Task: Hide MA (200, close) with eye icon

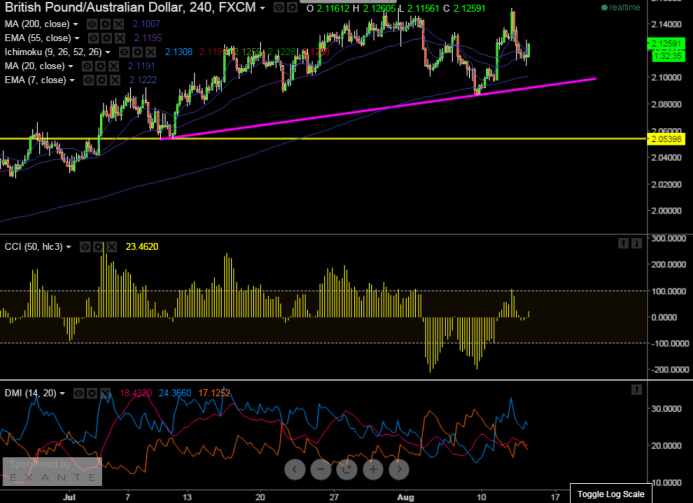Action: [92, 24]
